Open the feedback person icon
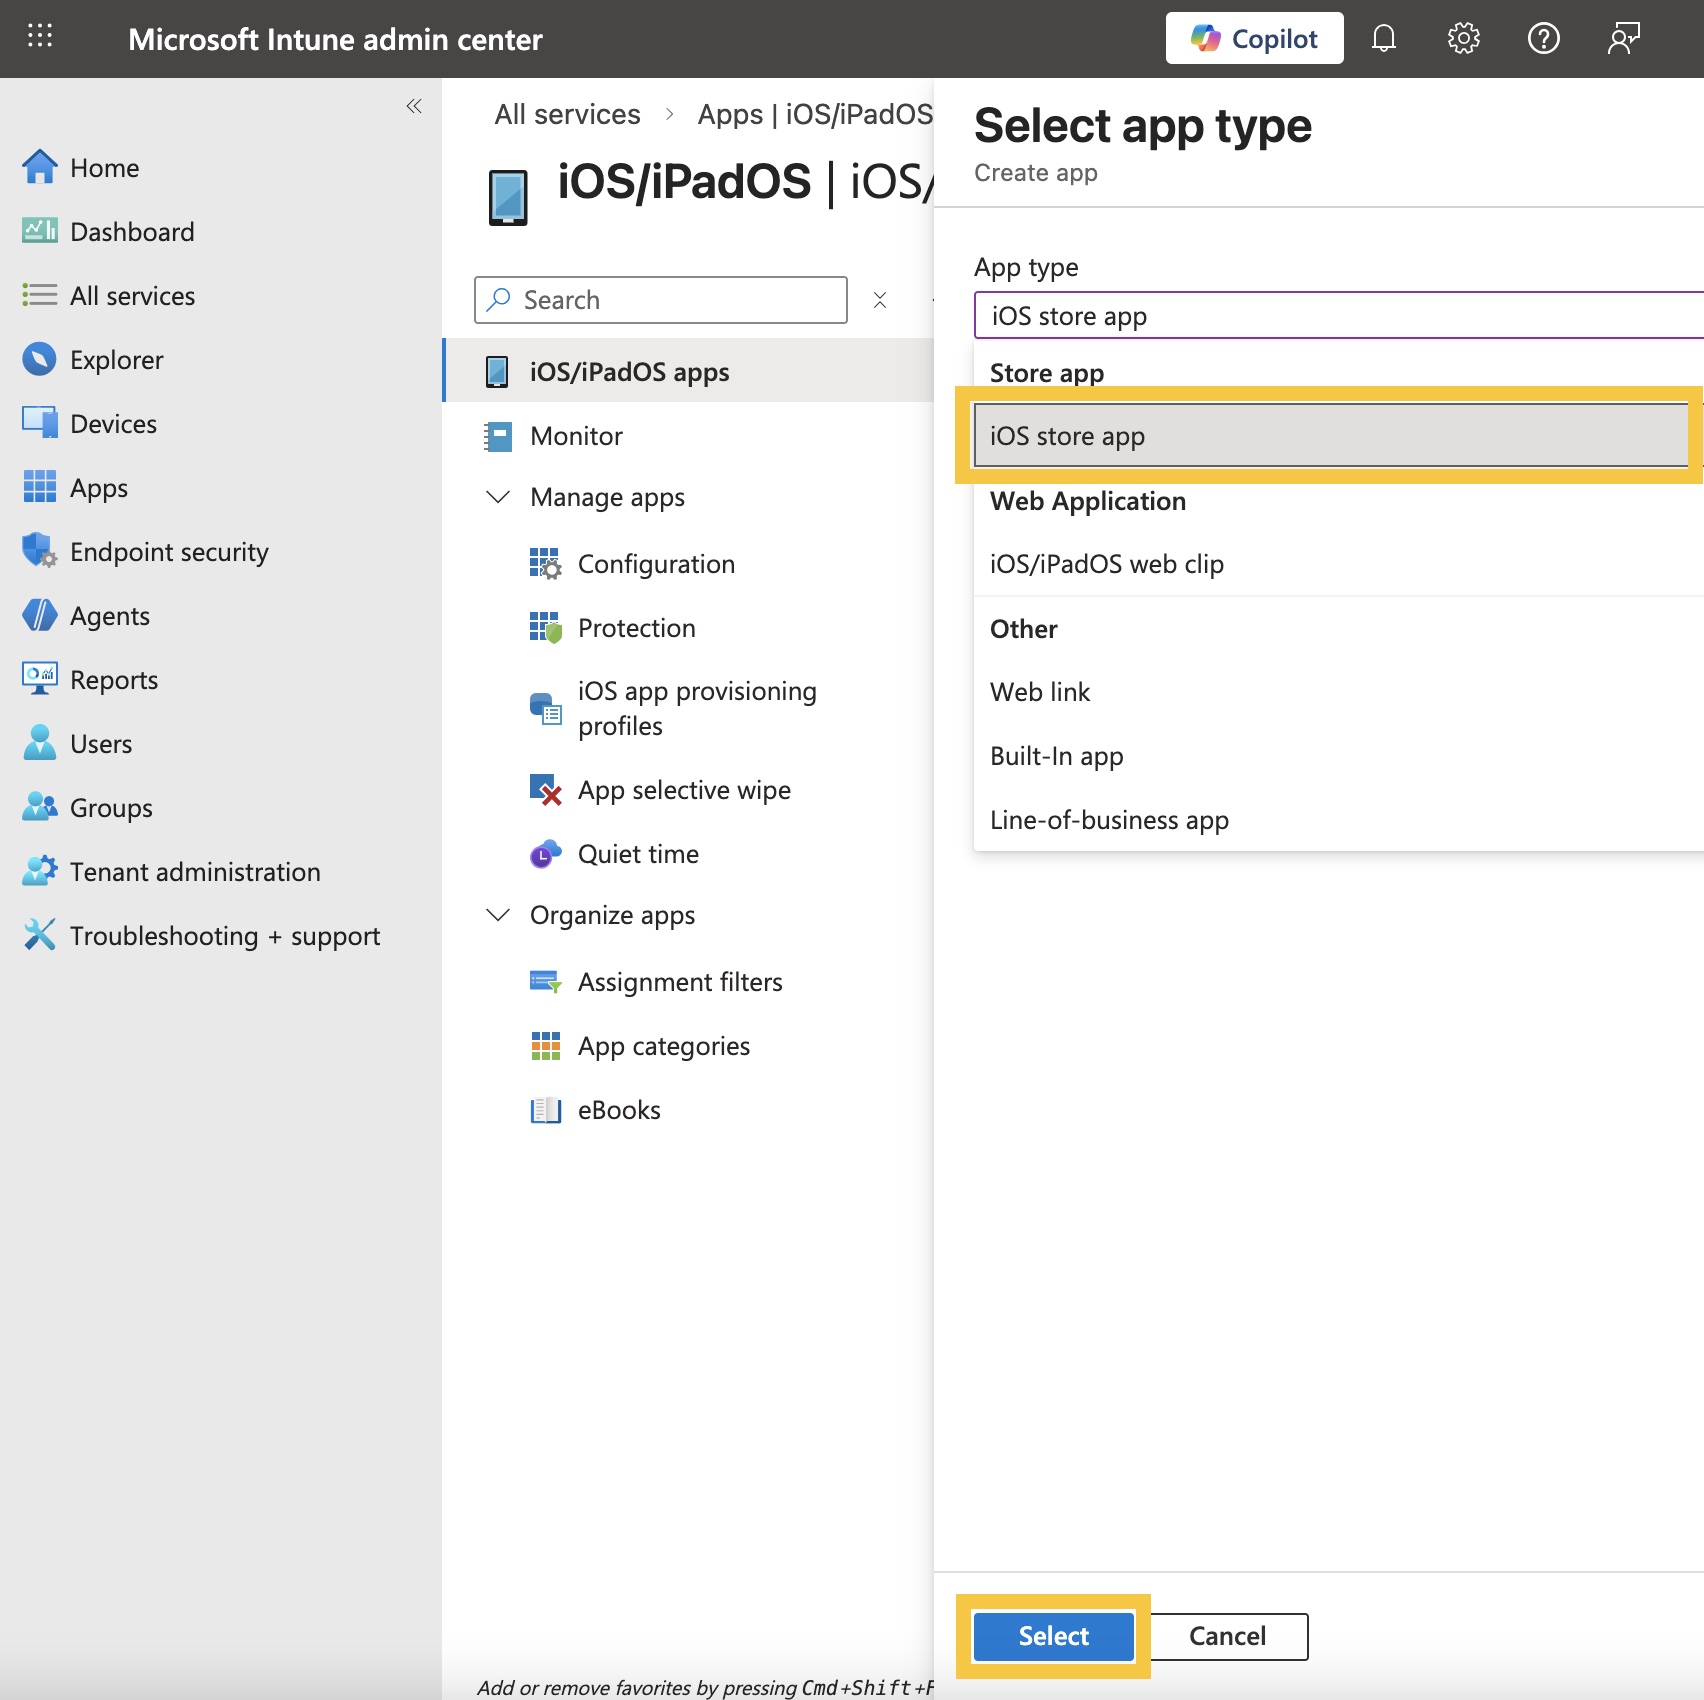The image size is (1704, 1700). (x=1623, y=39)
